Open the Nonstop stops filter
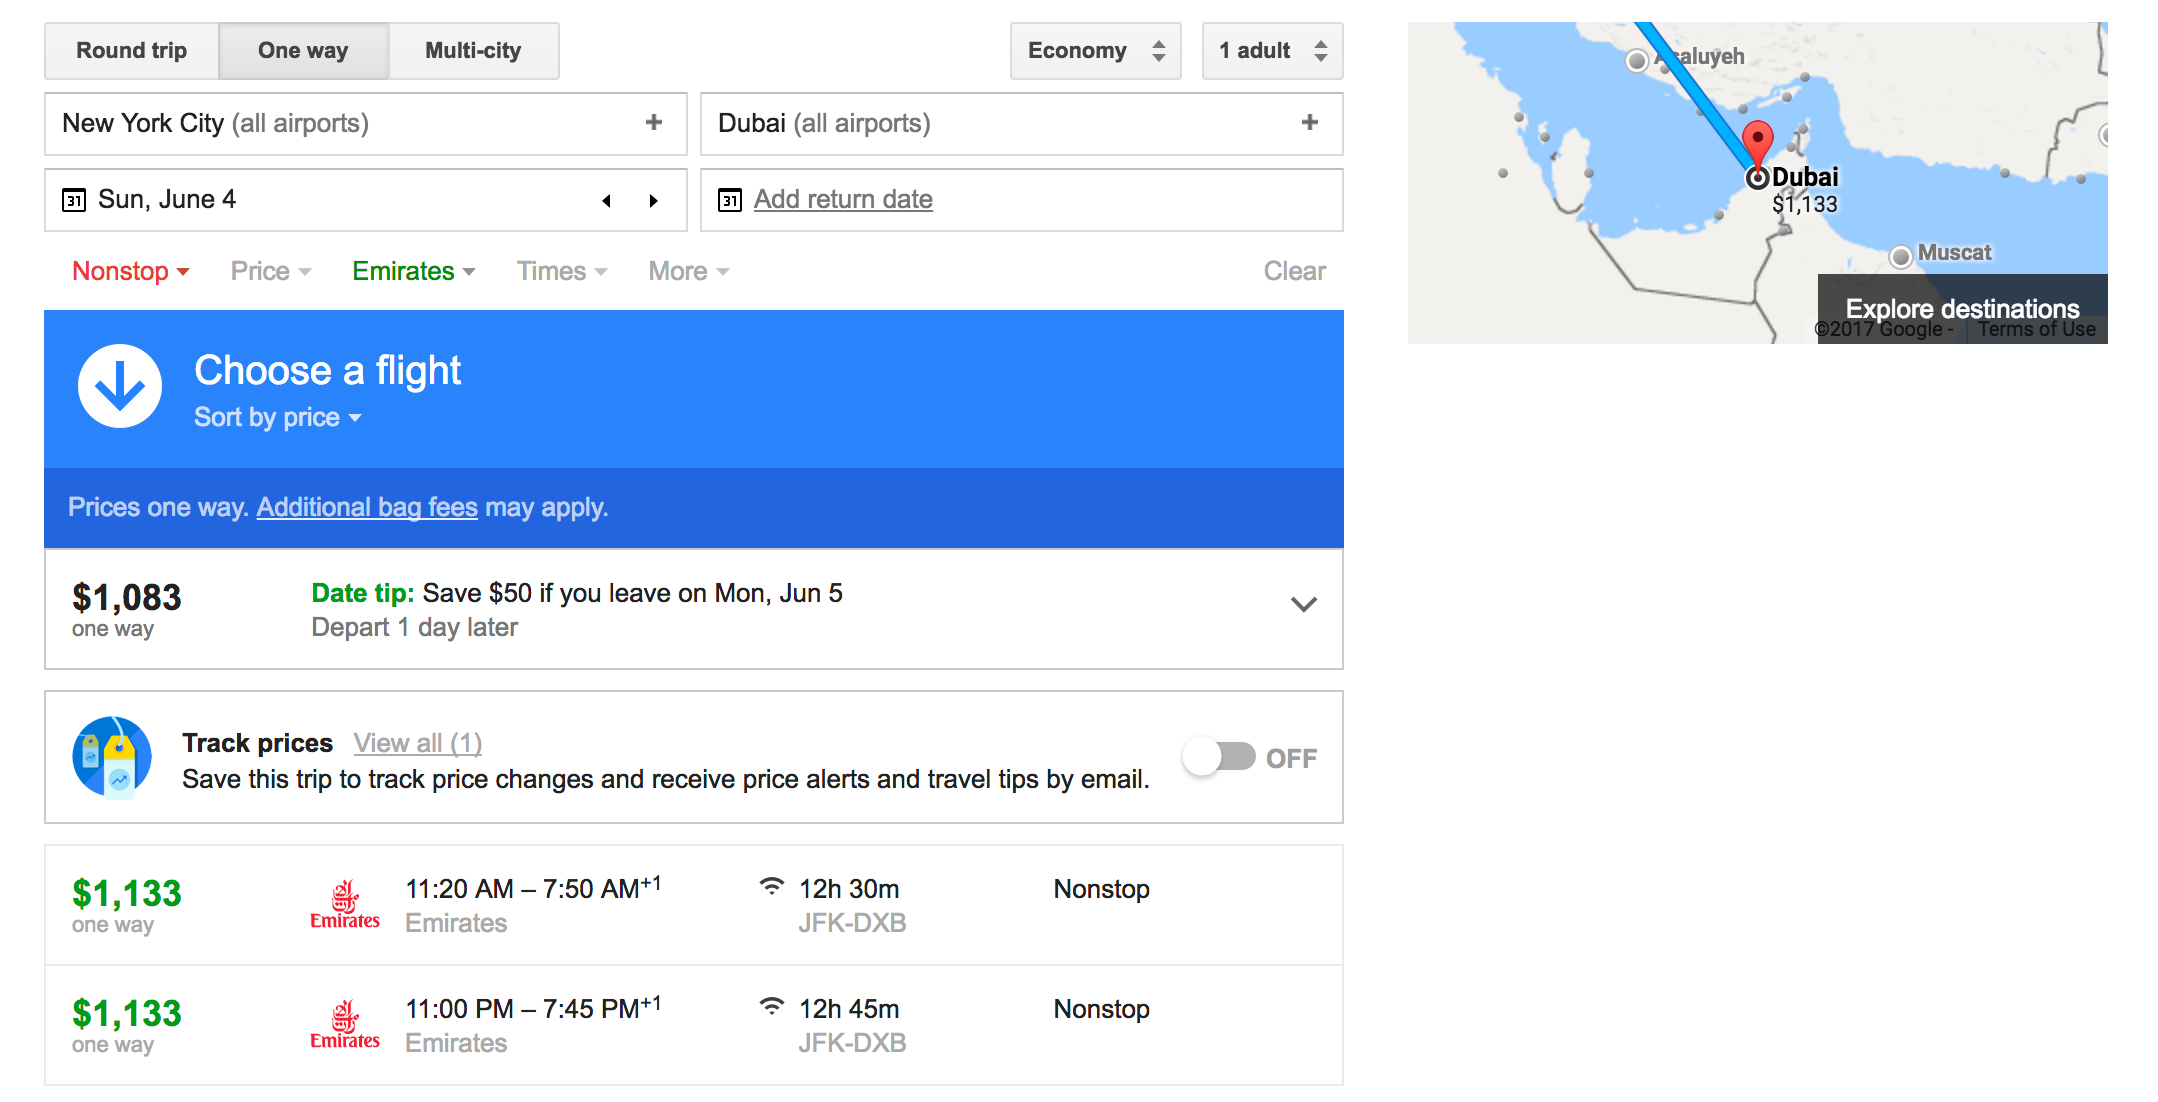Screen dimensions: 2158x1102 tap(130, 271)
